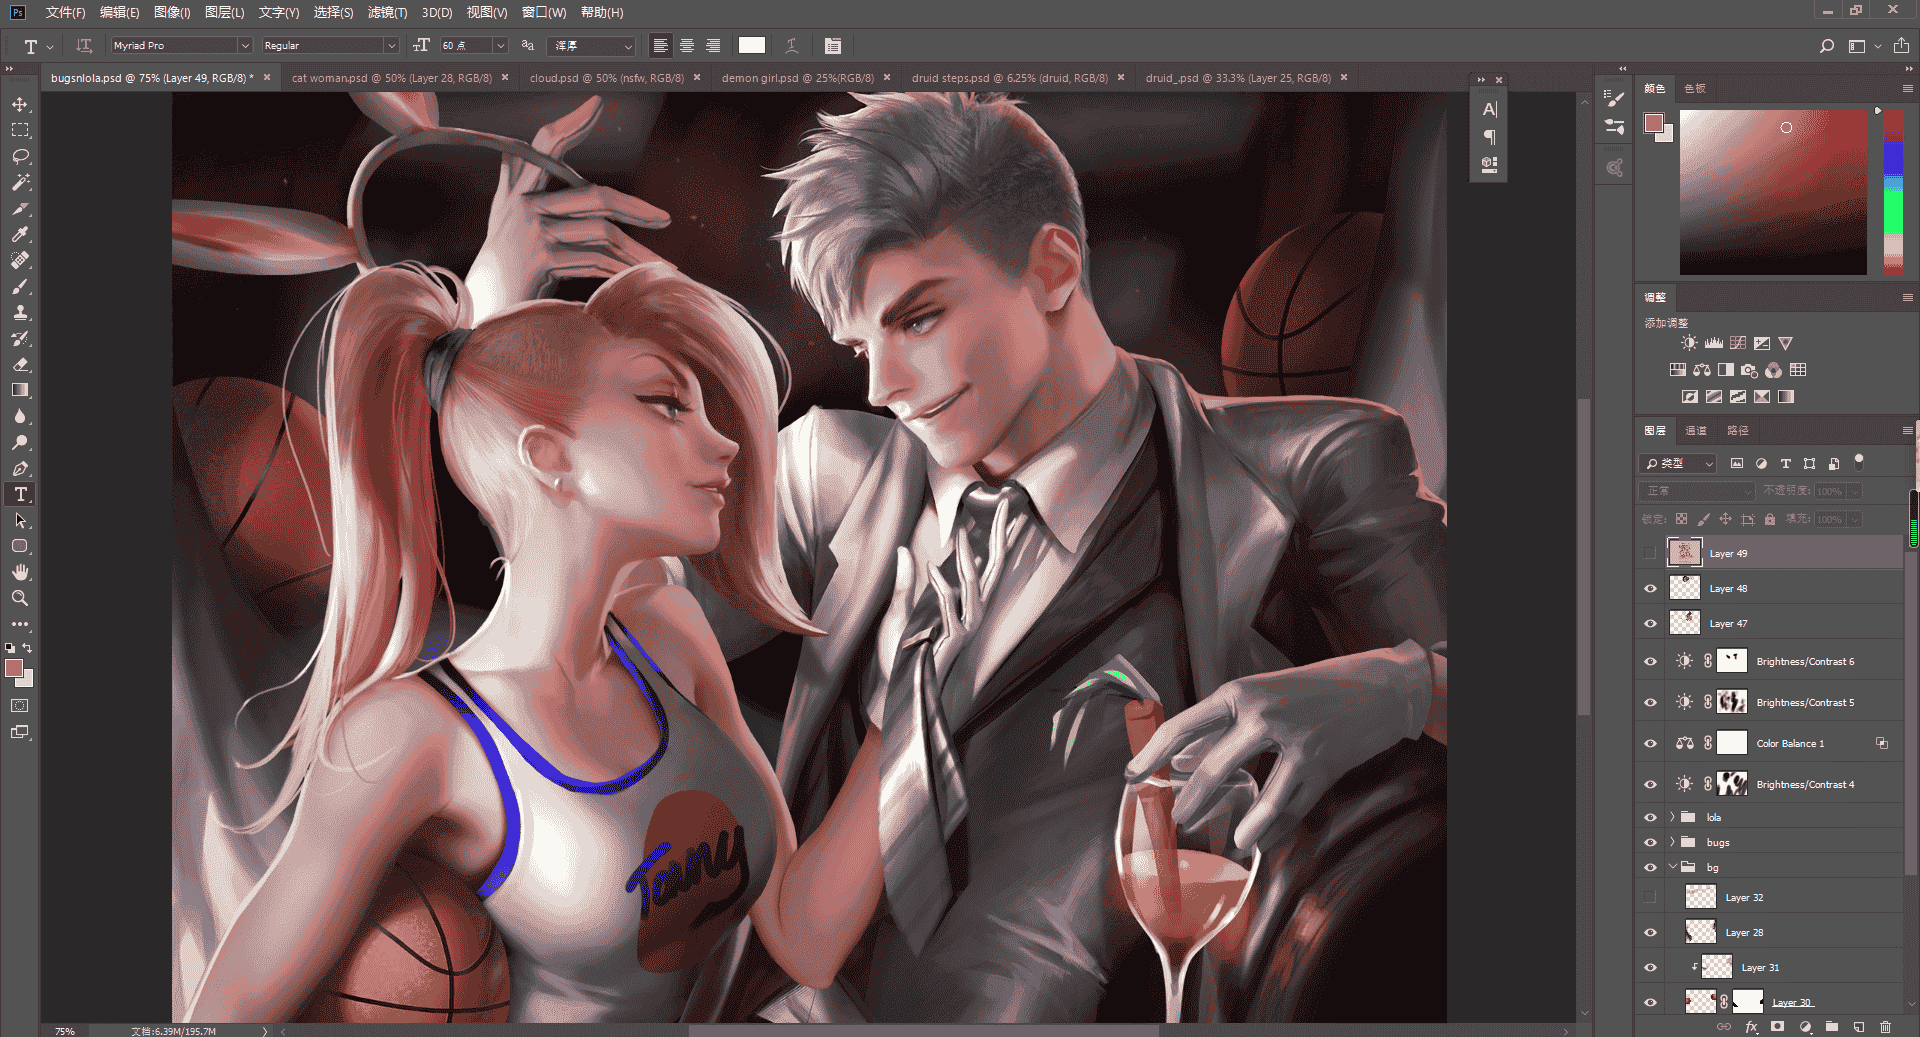Open the 滤镜(T) filter menu
Viewport: 1920px width, 1037px height.
pos(387,12)
